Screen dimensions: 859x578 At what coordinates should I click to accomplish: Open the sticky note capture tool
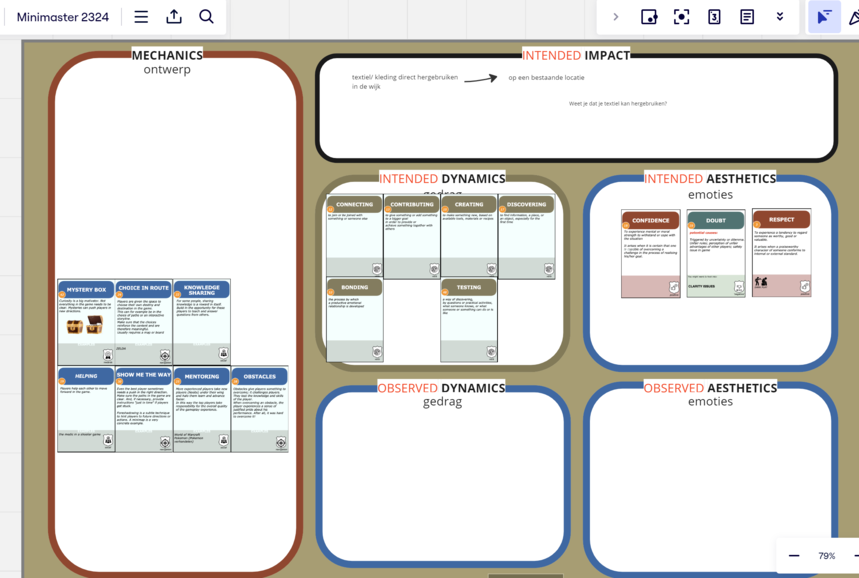(649, 17)
